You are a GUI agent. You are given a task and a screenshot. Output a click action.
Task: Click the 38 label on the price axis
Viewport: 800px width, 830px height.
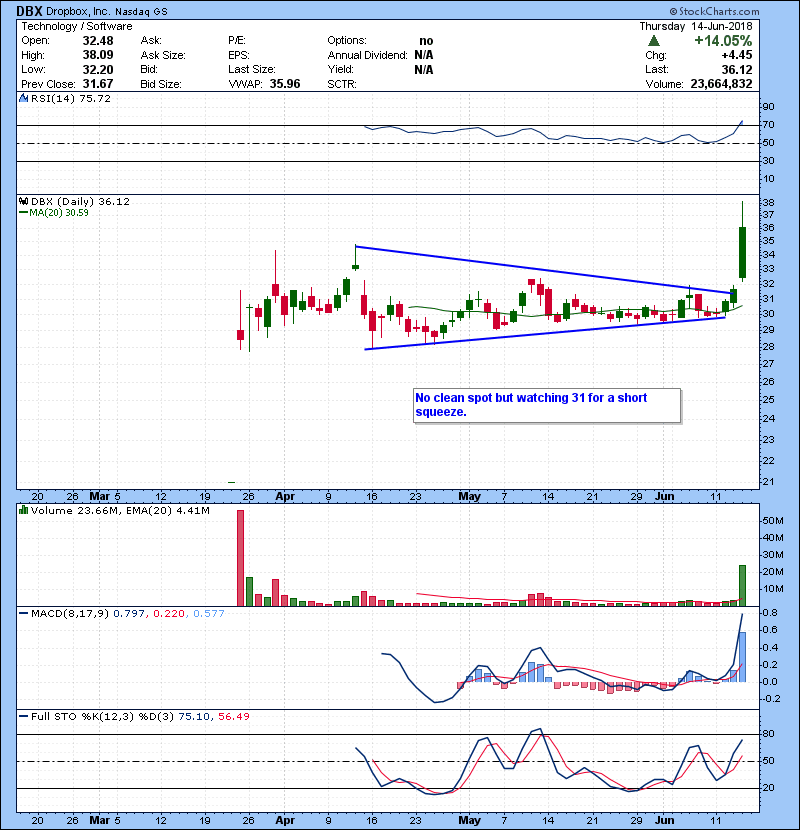click(x=768, y=202)
